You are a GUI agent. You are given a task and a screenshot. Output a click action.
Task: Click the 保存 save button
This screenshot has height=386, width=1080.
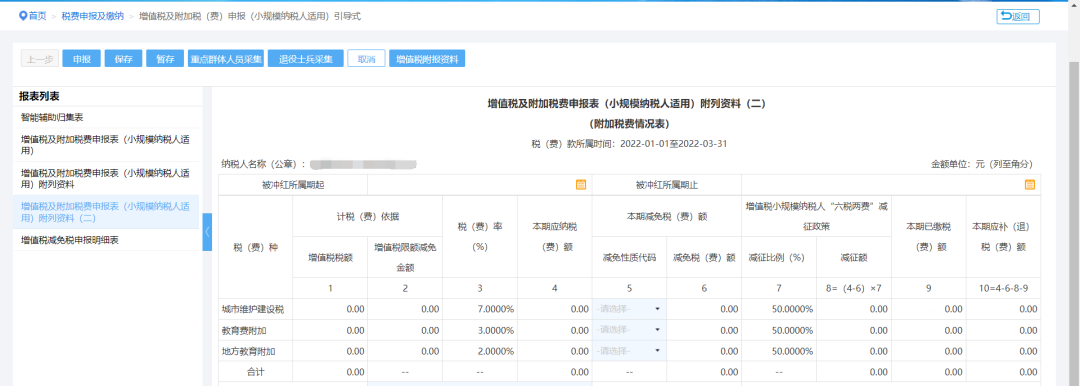pyautogui.click(x=123, y=59)
